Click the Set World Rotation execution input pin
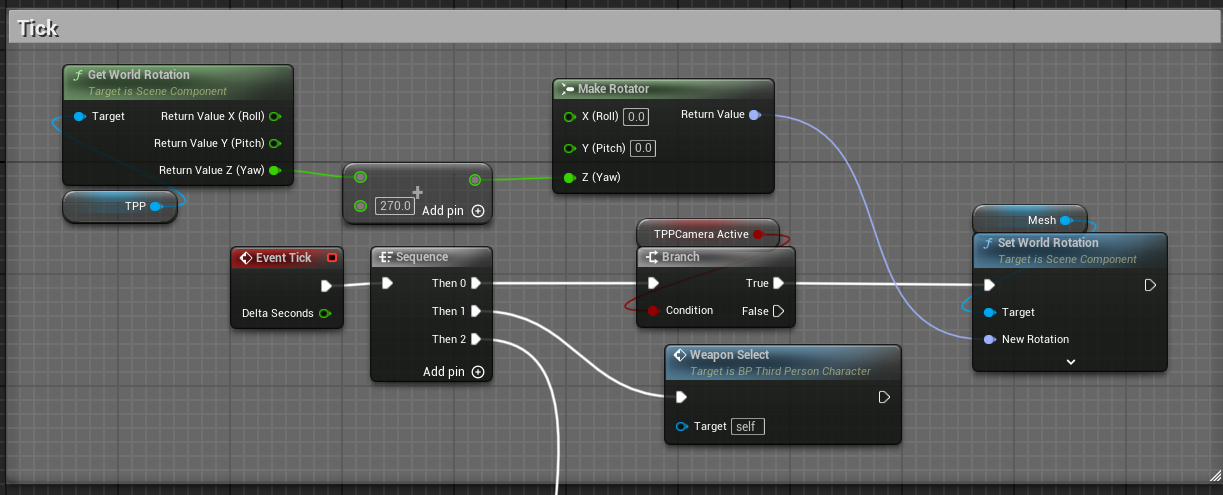 [x=989, y=285]
